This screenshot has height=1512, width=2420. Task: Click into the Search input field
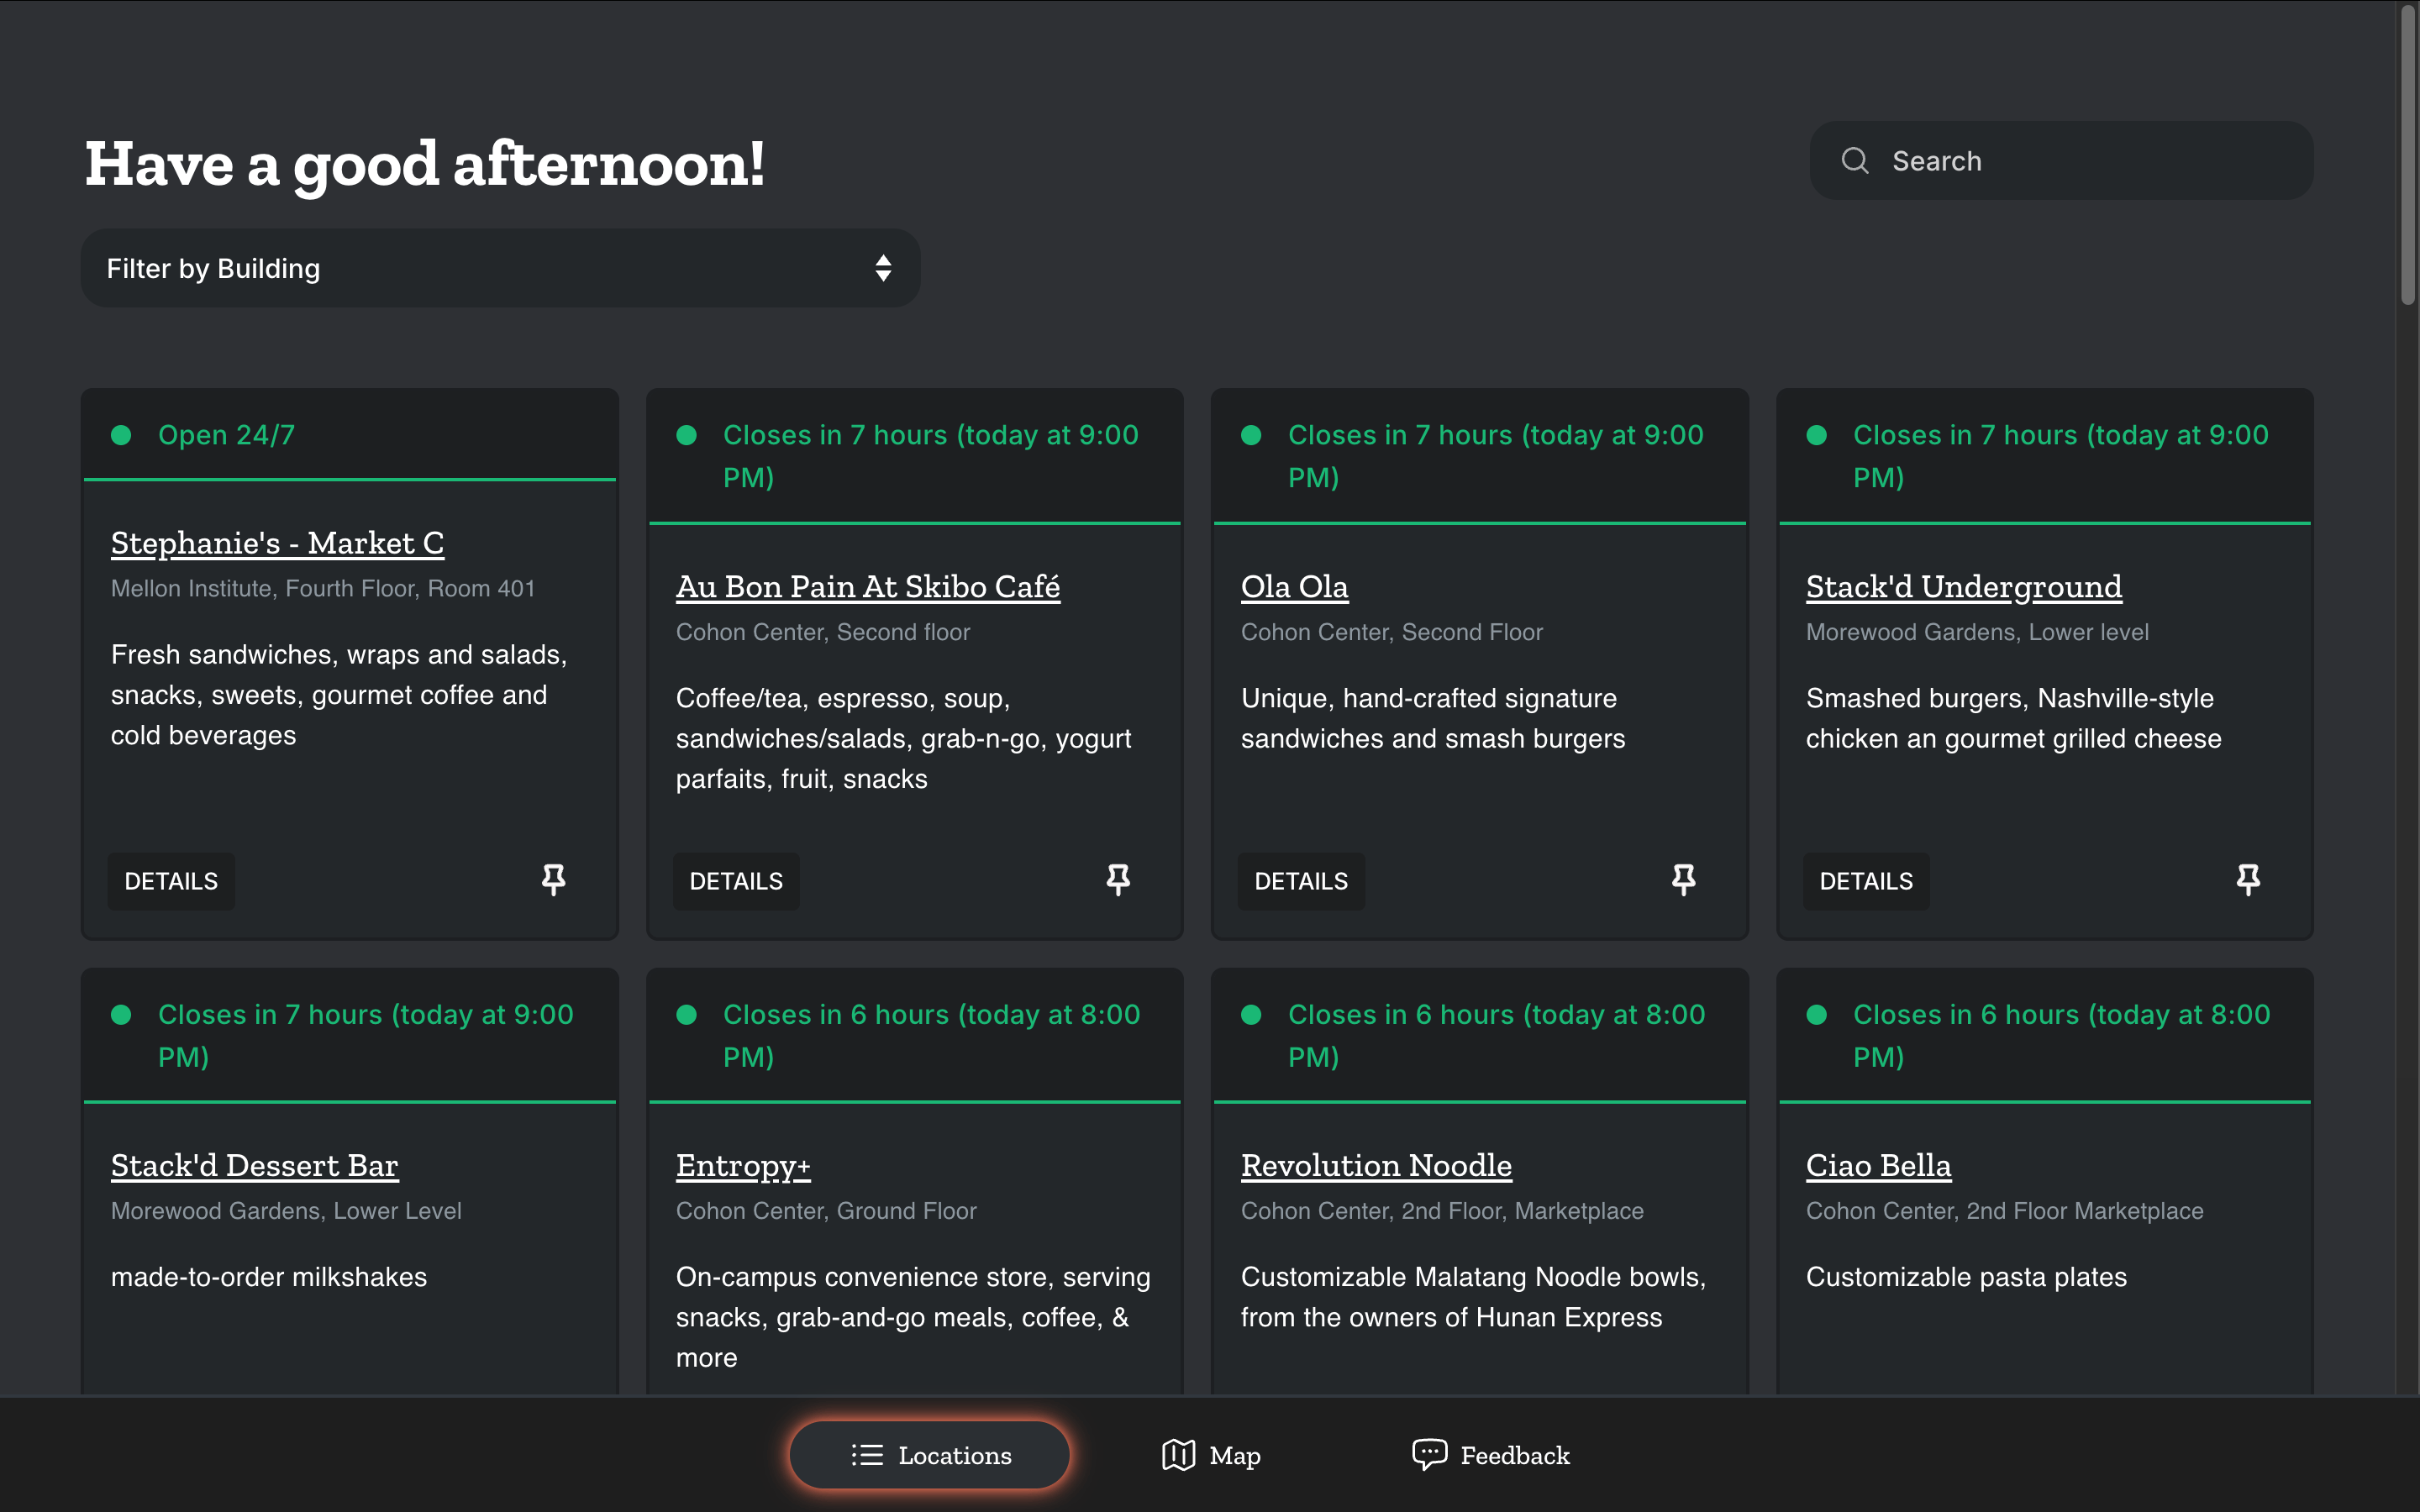pyautogui.click(x=2090, y=161)
